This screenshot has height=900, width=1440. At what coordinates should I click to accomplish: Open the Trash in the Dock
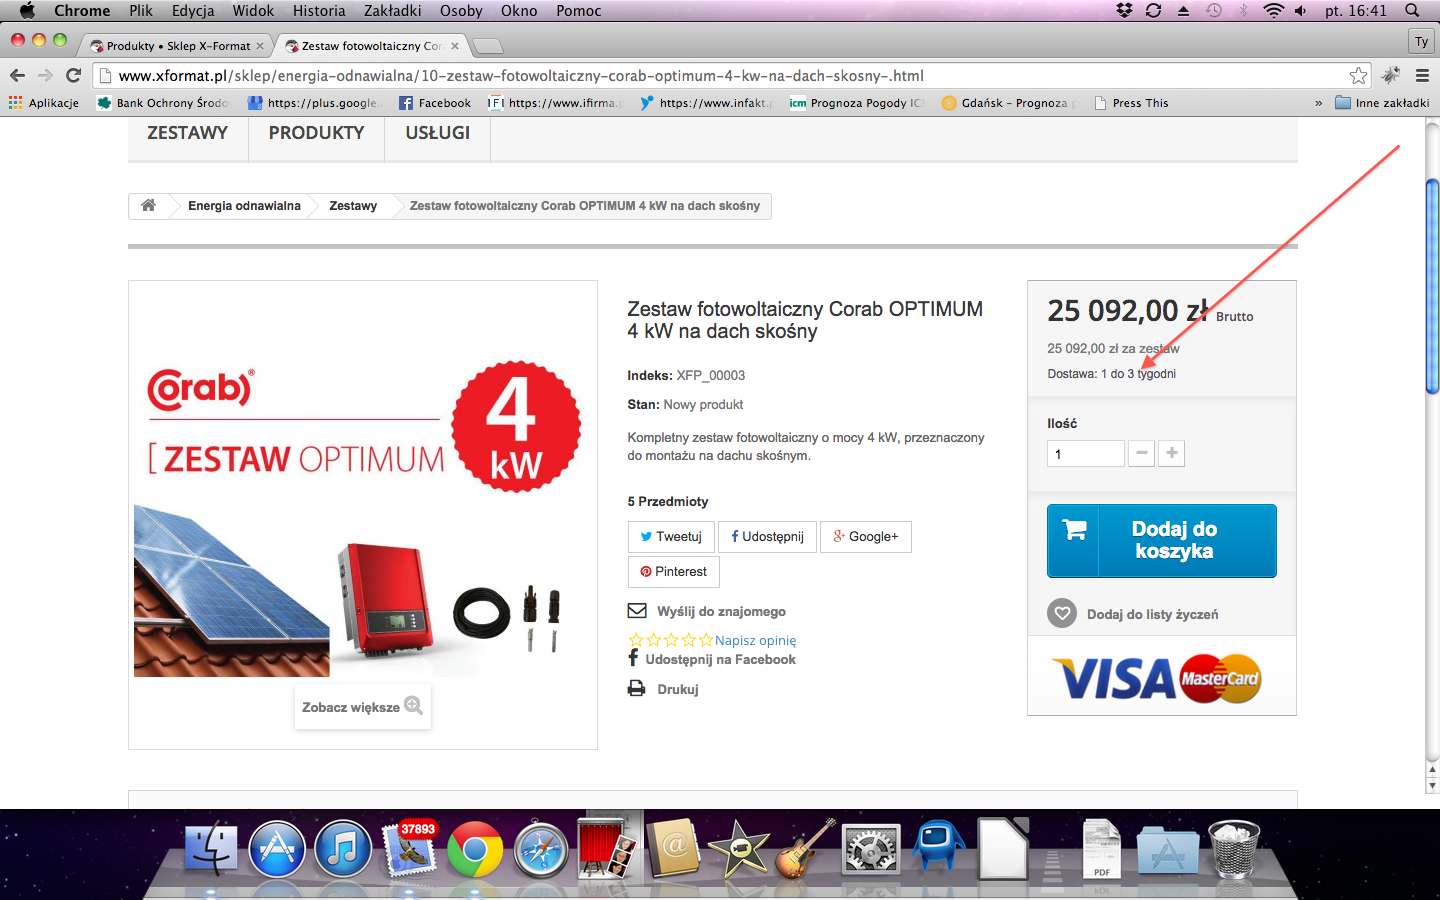tap(1234, 849)
